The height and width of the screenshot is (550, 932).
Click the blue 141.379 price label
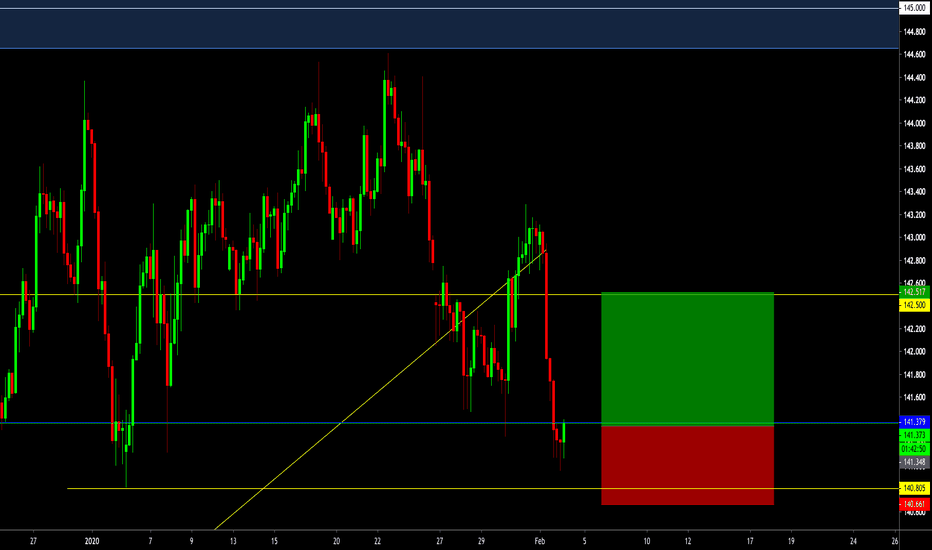(914, 422)
